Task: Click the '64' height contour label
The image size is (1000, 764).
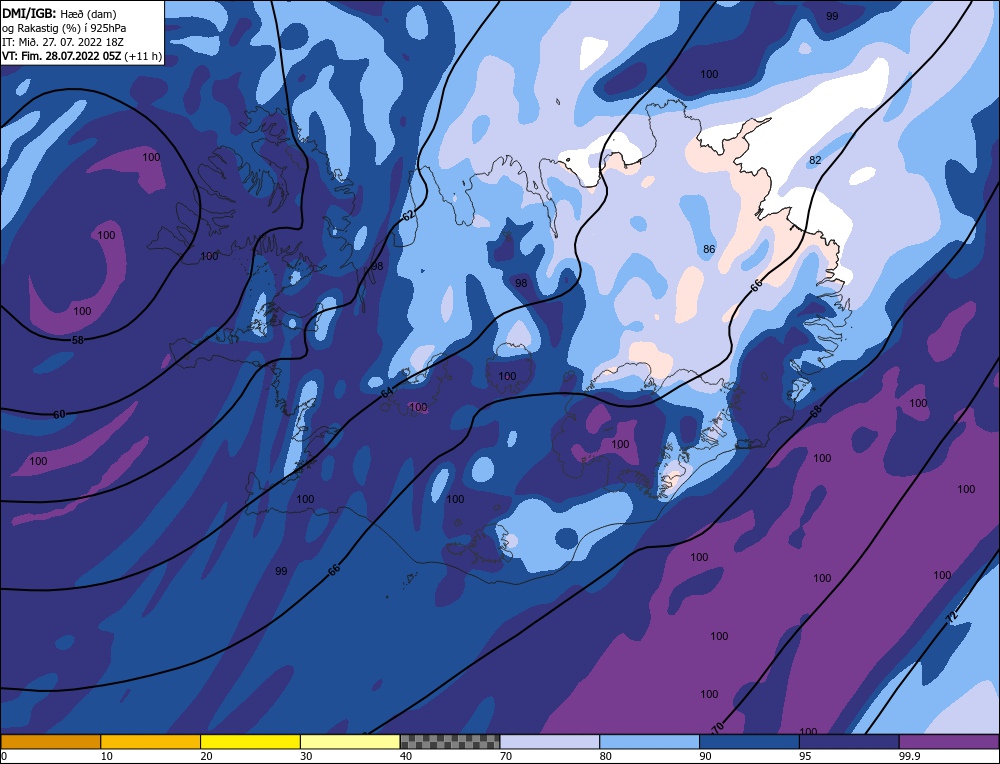Action: pos(386,393)
